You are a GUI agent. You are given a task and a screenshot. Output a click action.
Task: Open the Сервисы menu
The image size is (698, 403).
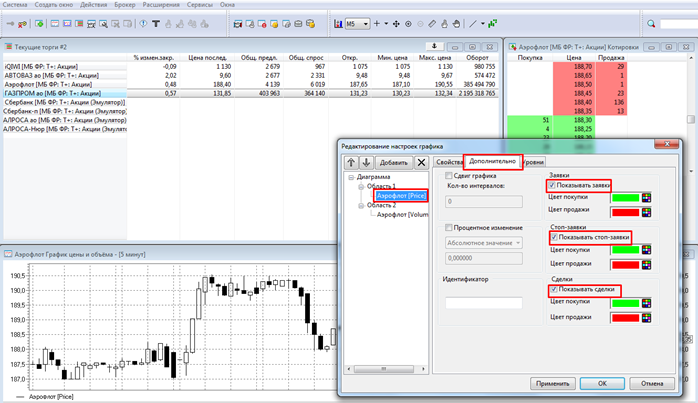click(x=200, y=4)
